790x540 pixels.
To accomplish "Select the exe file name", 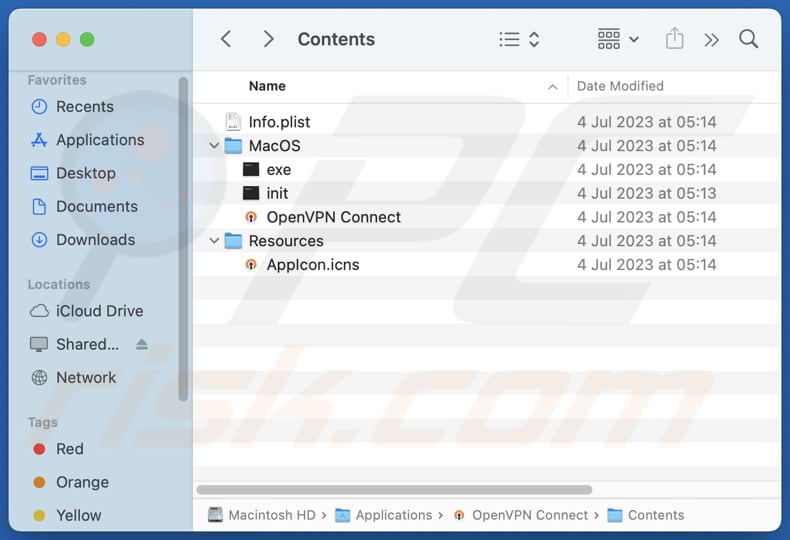I will click(x=279, y=170).
